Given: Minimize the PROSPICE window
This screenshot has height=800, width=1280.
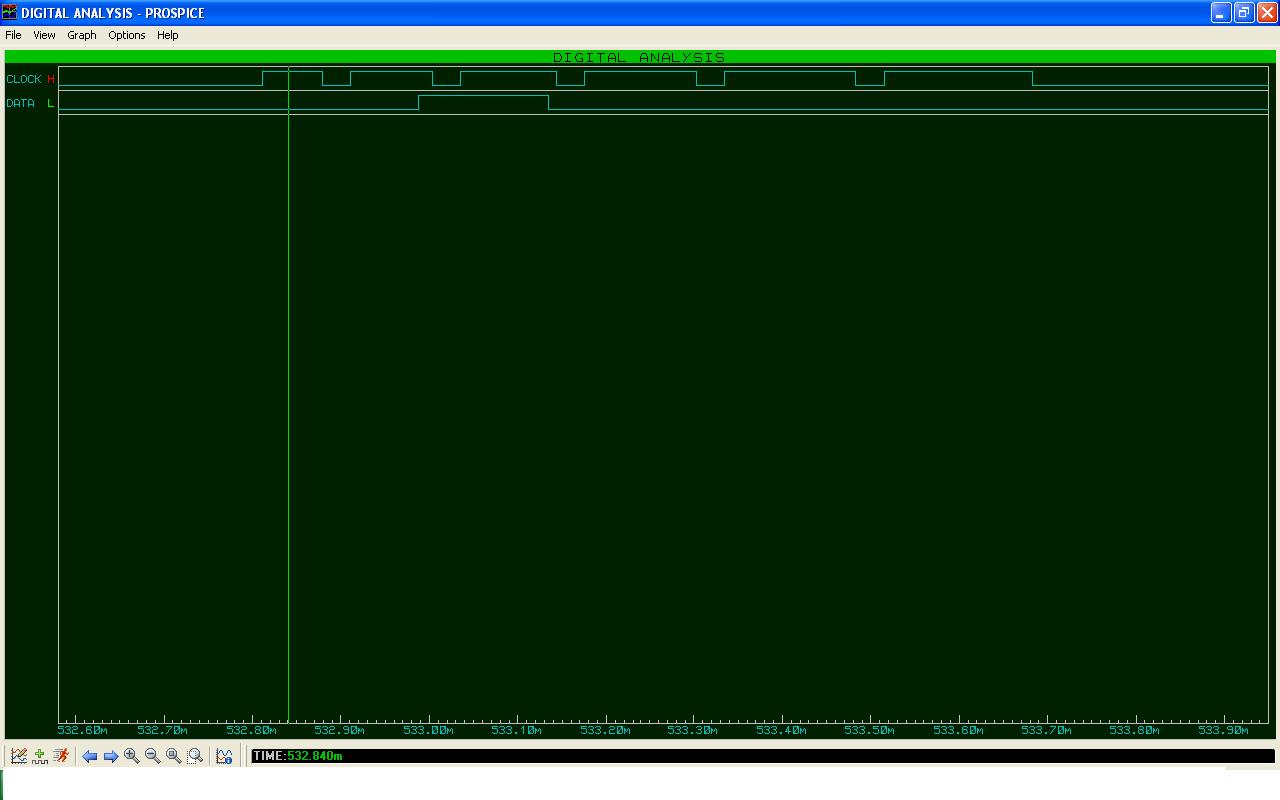Looking at the screenshot, I should click(1221, 12).
